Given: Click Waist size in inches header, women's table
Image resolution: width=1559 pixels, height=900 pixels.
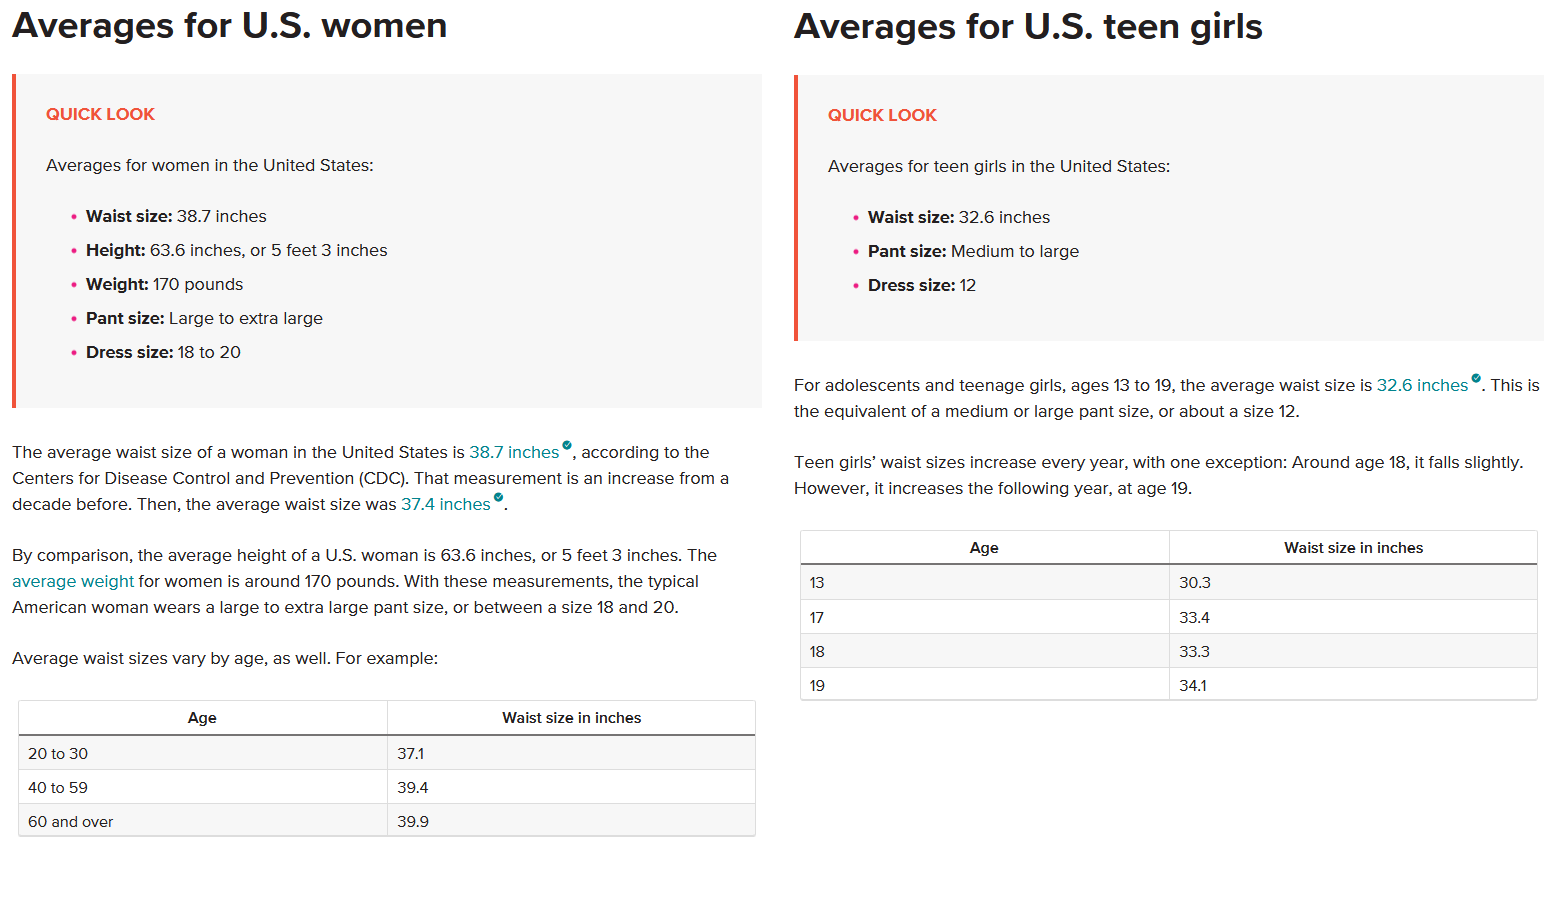Looking at the screenshot, I should click(x=571, y=718).
